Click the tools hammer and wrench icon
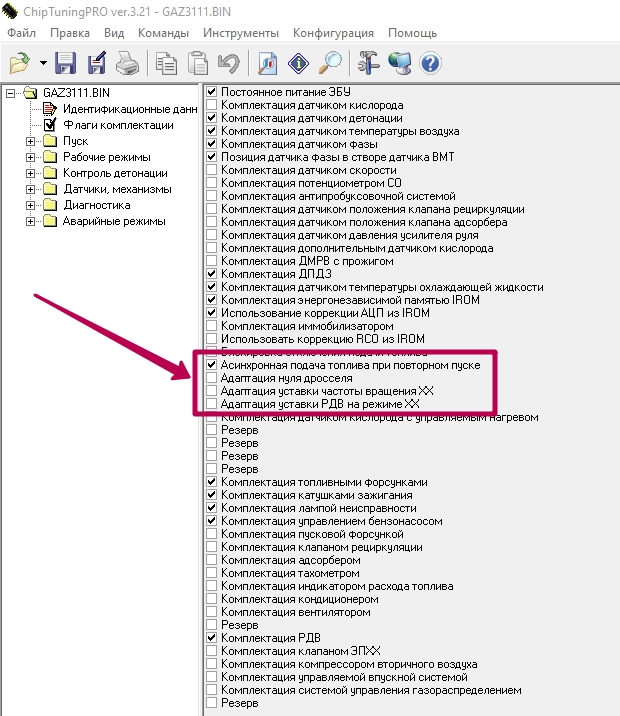620x716 pixels. coord(368,63)
